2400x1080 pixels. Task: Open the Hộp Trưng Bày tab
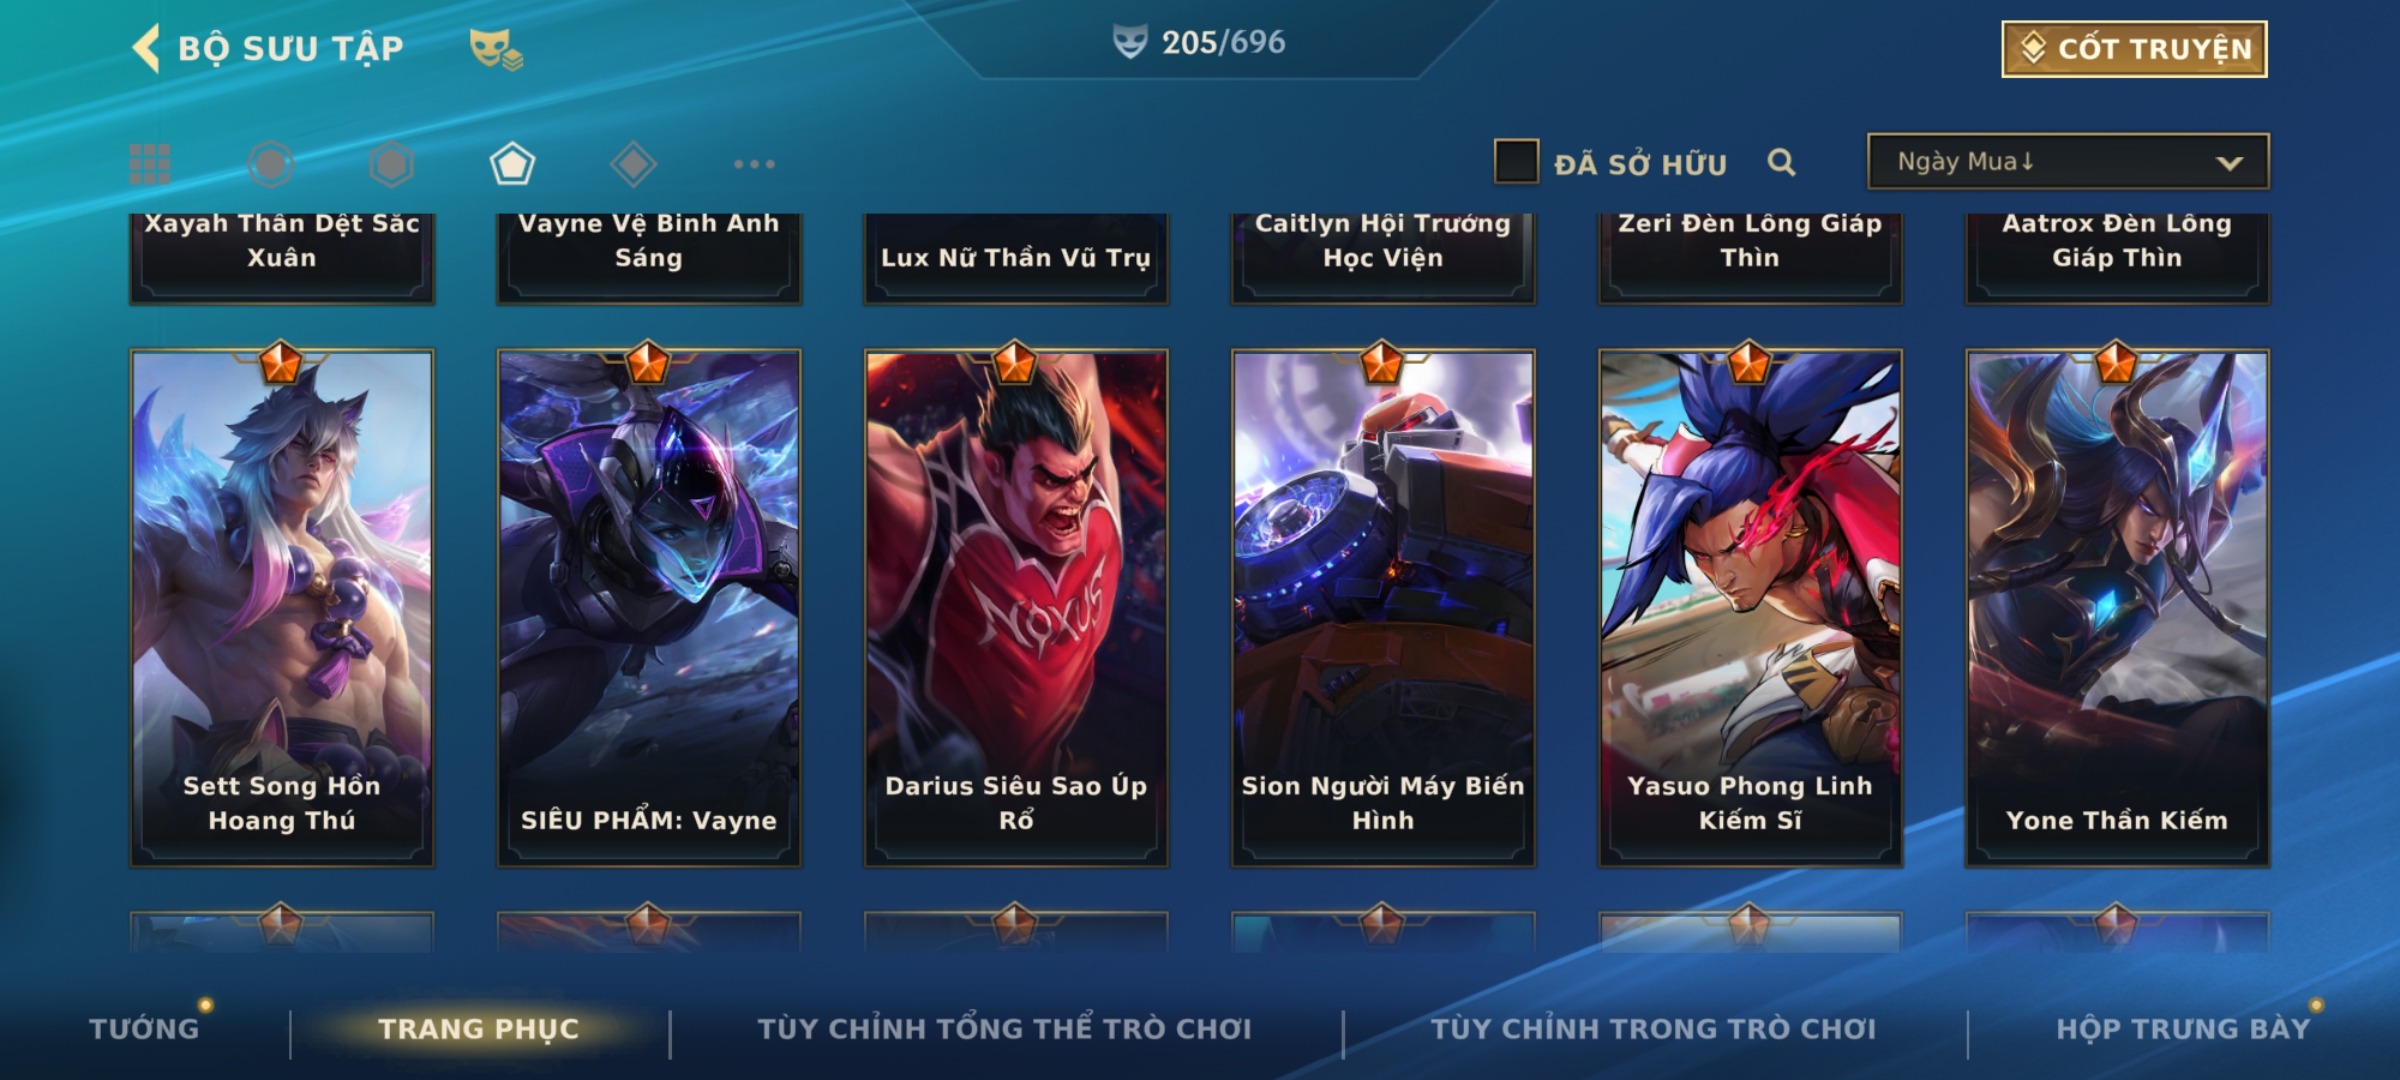[2183, 1028]
